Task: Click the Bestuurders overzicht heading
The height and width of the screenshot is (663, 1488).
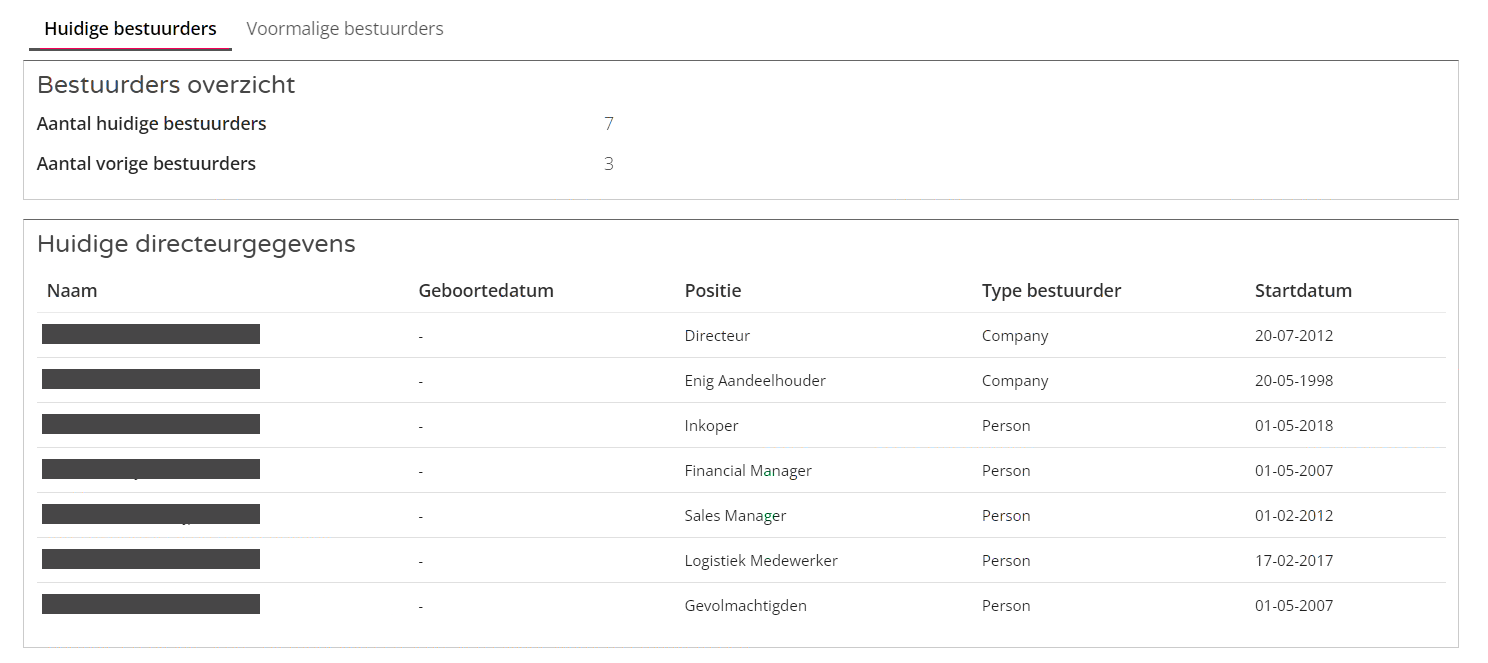Action: click(166, 85)
